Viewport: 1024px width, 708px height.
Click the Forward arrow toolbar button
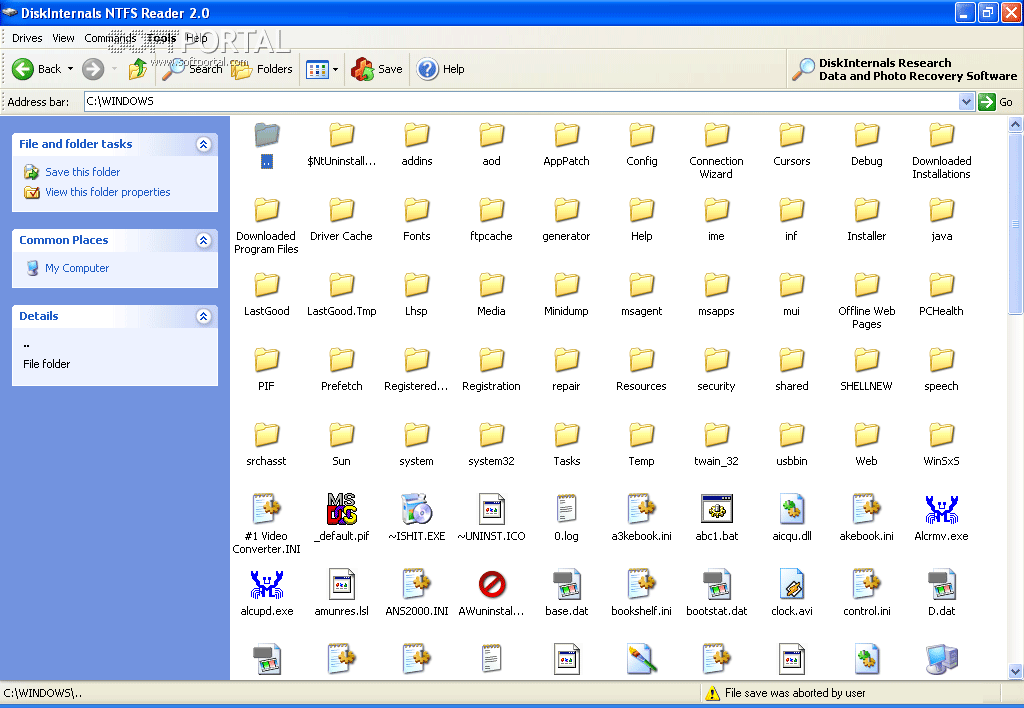click(93, 69)
